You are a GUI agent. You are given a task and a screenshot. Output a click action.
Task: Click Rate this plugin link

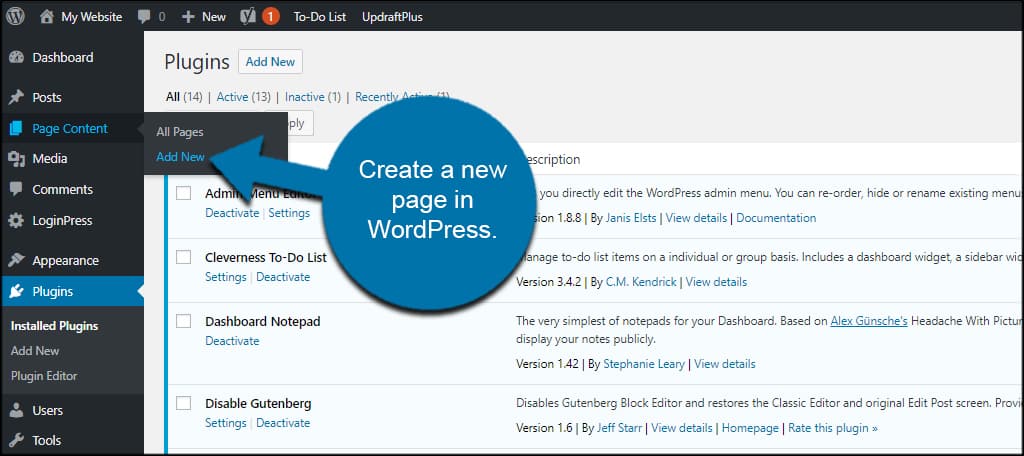(833, 428)
